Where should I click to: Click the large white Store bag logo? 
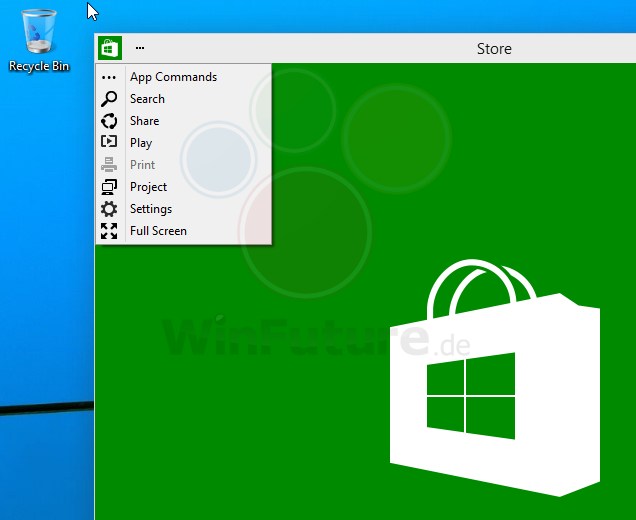(x=495, y=377)
